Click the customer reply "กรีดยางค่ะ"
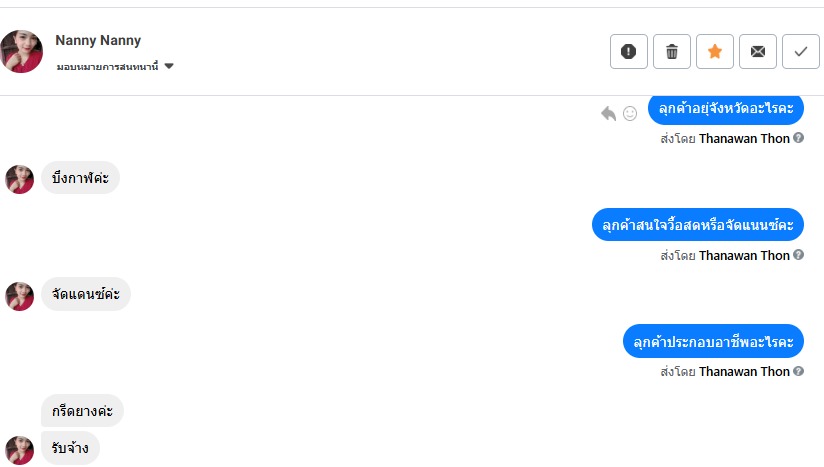824x467 pixels. [82, 411]
